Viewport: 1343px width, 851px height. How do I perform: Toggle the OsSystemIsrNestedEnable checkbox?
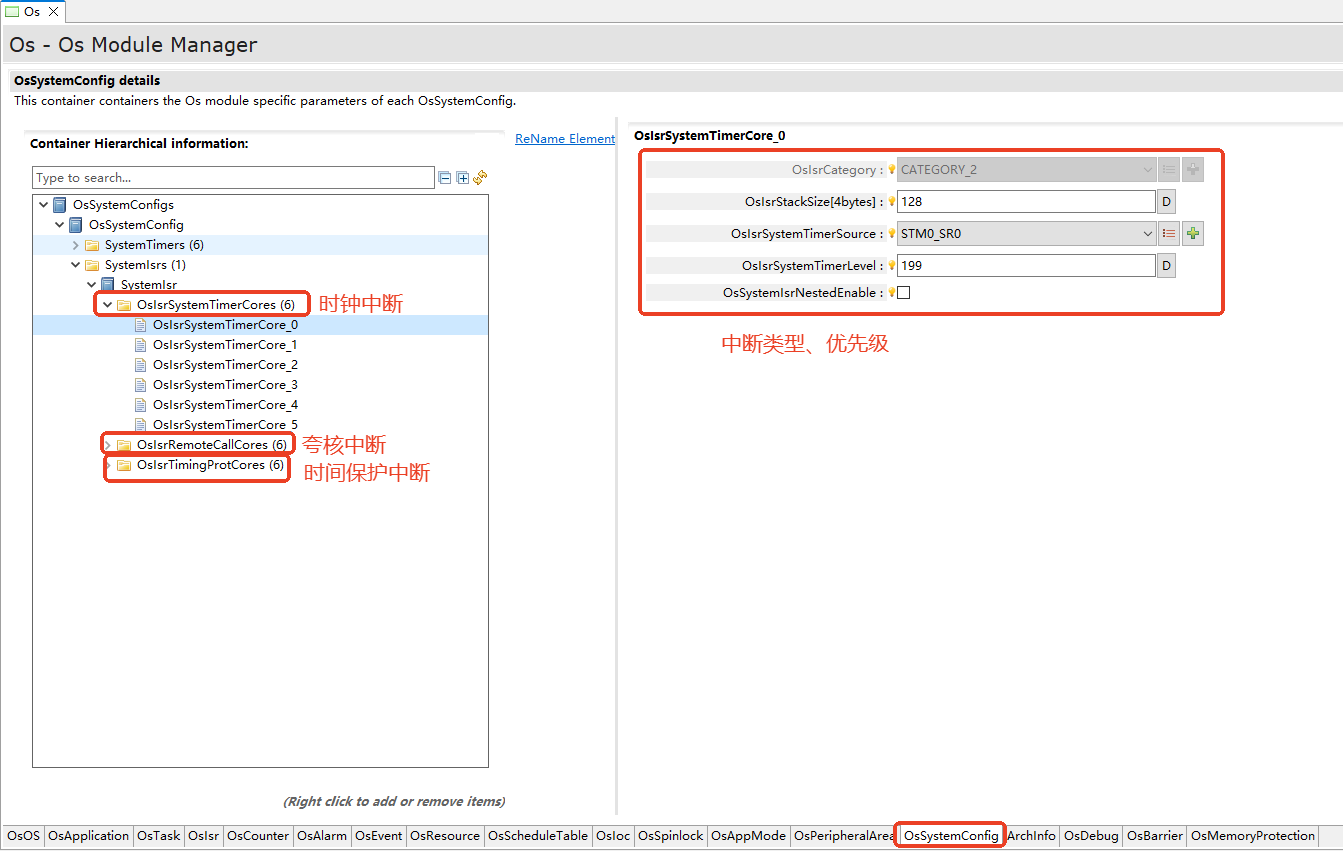pyautogui.click(x=904, y=293)
